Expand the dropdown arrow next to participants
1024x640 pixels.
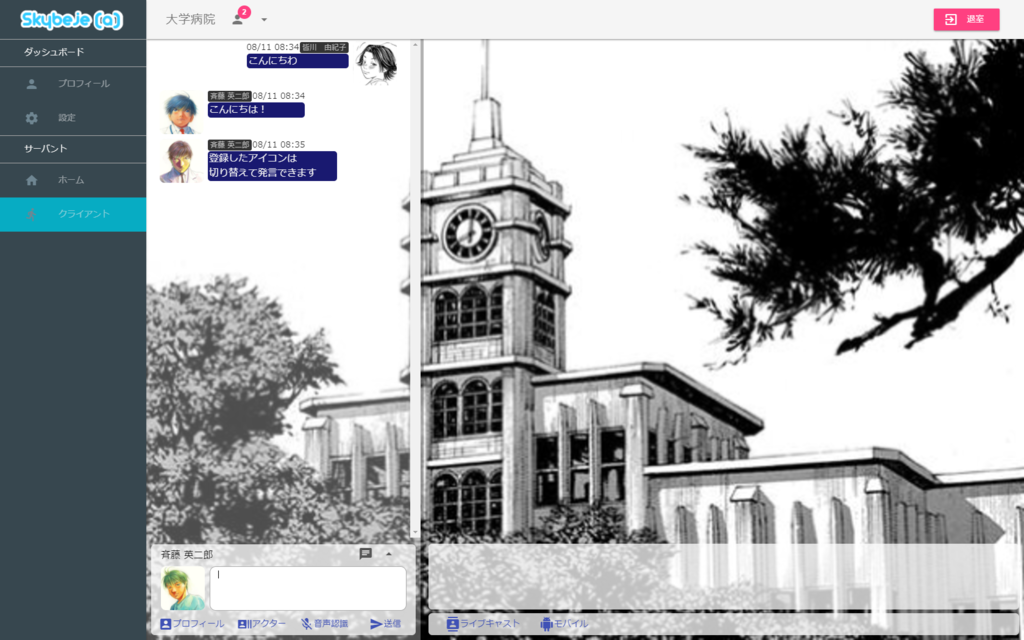[264, 20]
